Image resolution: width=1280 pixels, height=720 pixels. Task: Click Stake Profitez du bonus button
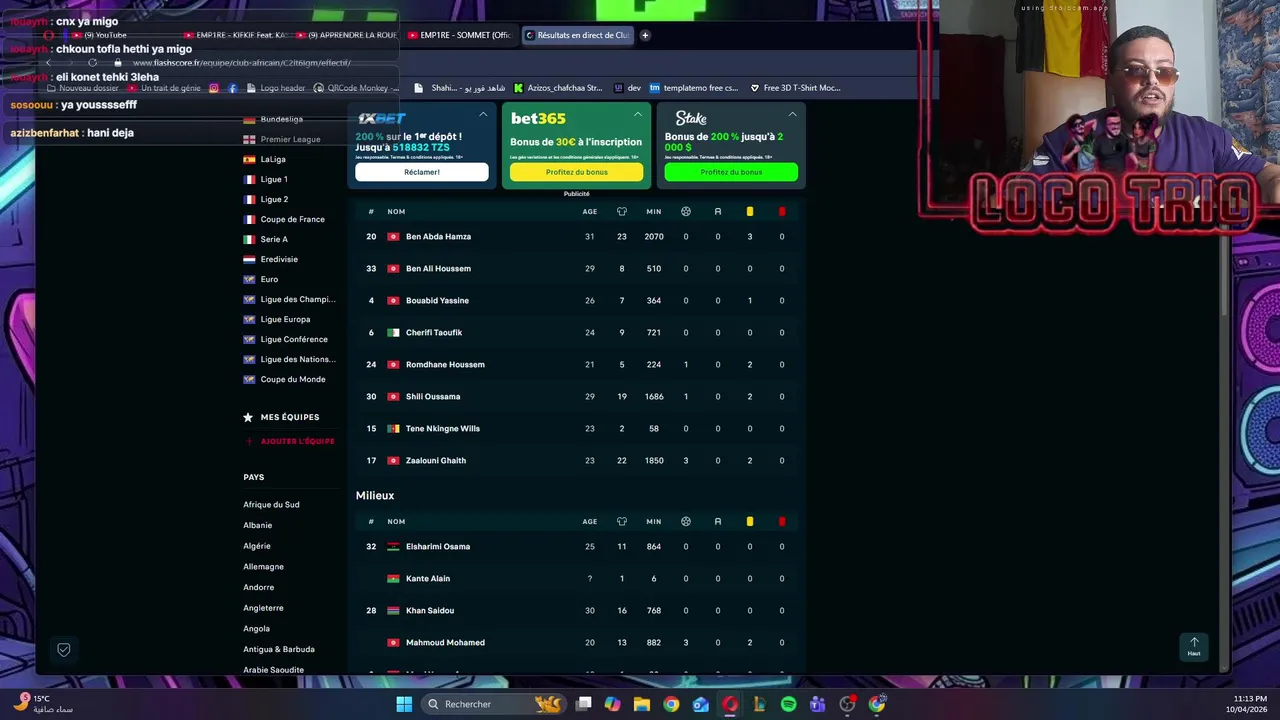(731, 172)
